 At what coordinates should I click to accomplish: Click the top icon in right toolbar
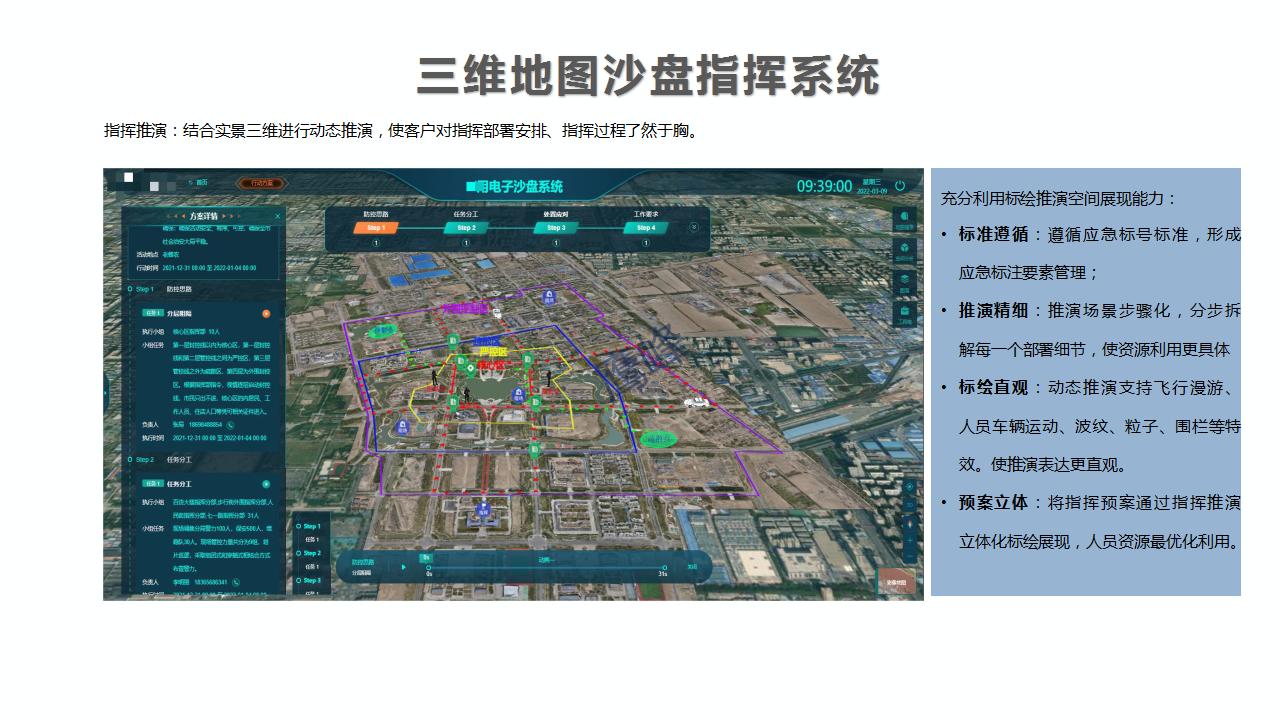coord(904,219)
